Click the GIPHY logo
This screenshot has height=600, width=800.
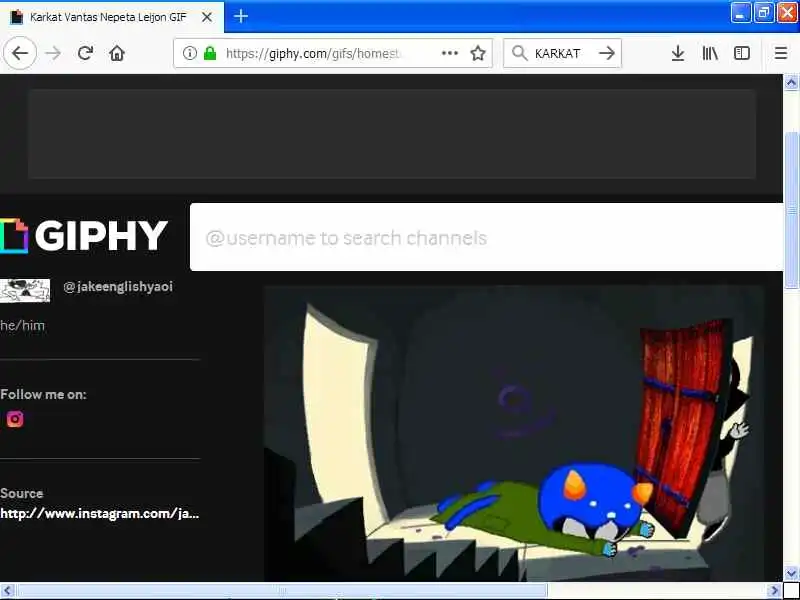[84, 236]
